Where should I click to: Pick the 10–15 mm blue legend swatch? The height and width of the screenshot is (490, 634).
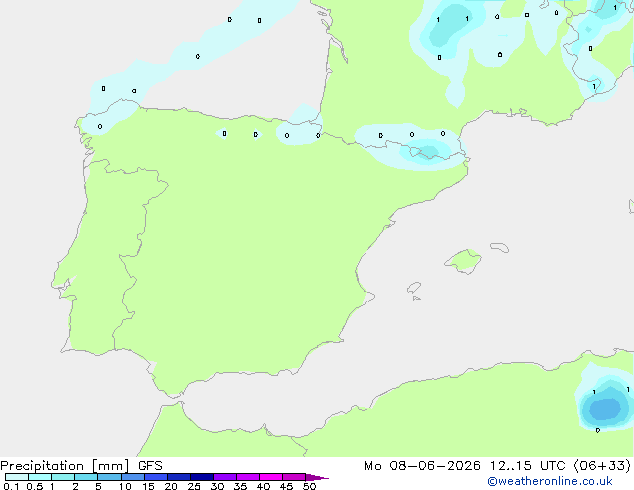pyautogui.click(x=132, y=477)
